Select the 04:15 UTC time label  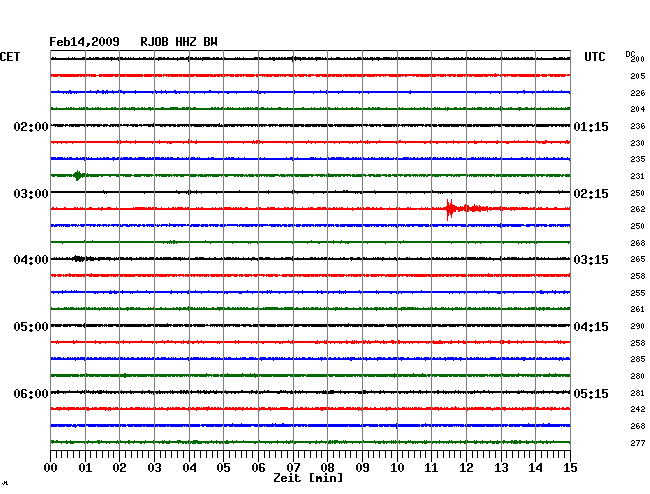591,327
